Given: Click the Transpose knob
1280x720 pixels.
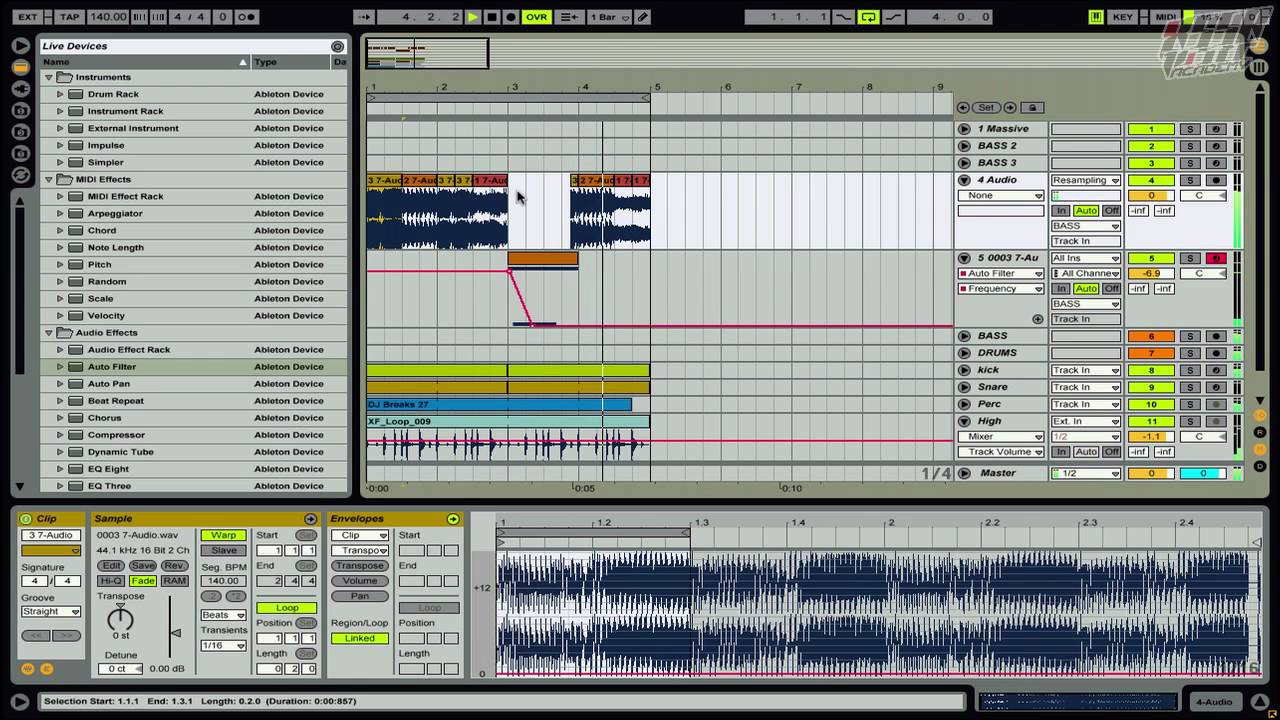Looking at the screenshot, I should [120, 618].
